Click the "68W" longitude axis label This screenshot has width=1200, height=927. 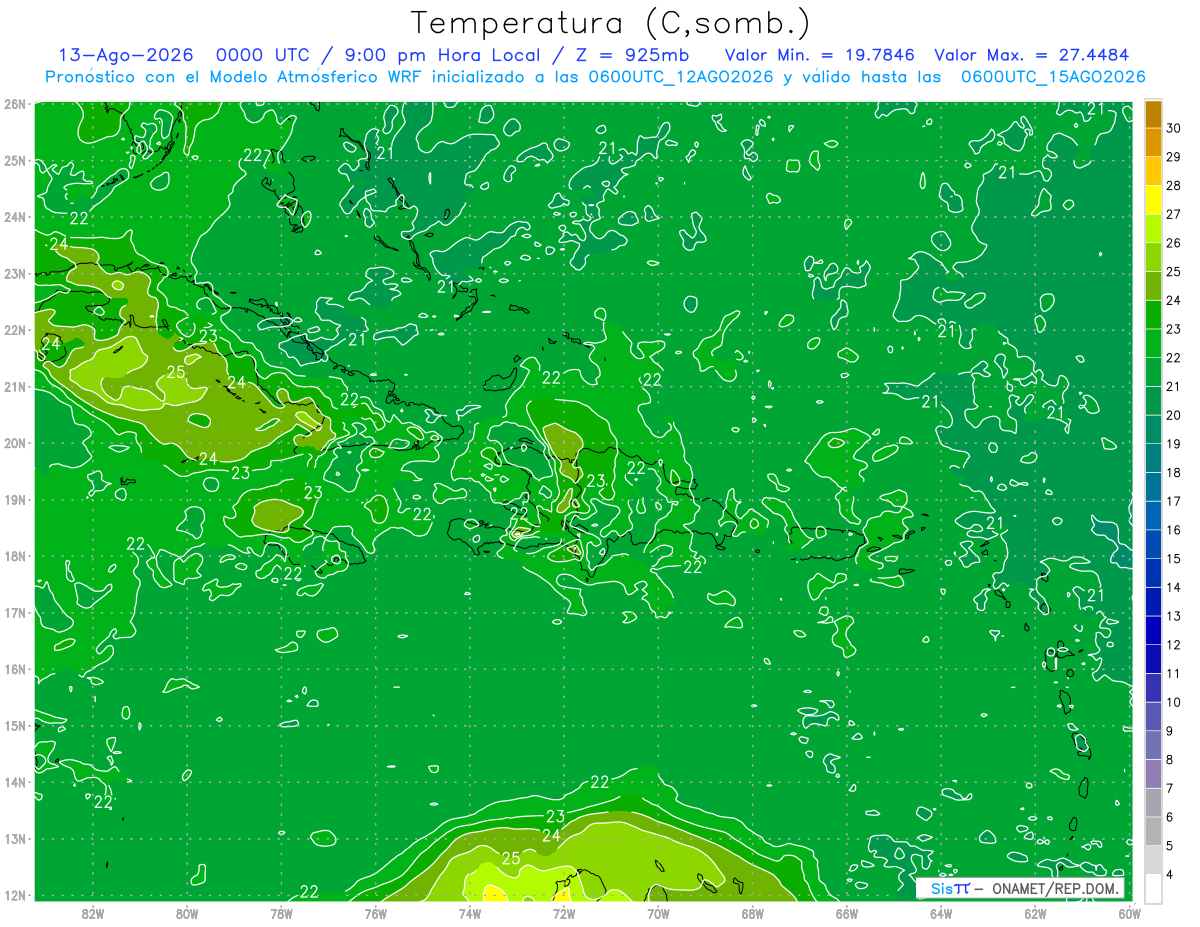point(752,913)
